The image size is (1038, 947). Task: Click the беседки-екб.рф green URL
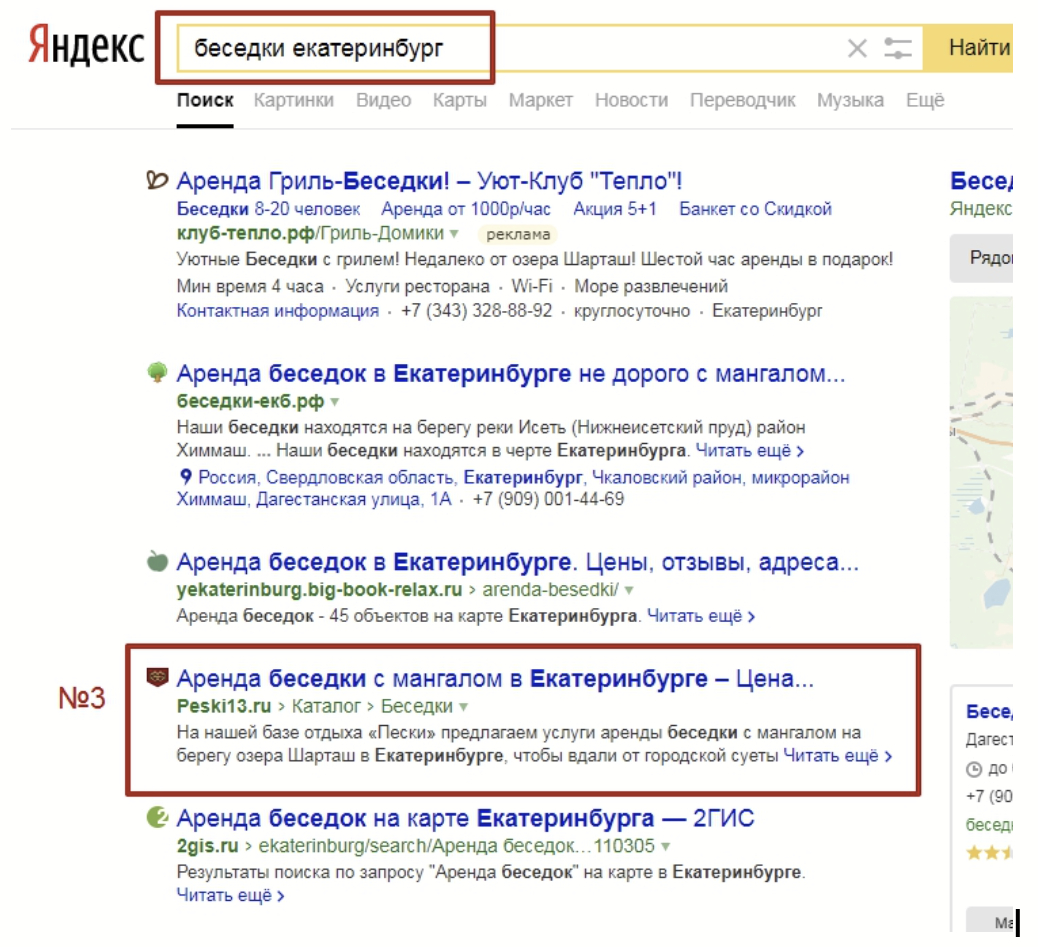pos(250,402)
